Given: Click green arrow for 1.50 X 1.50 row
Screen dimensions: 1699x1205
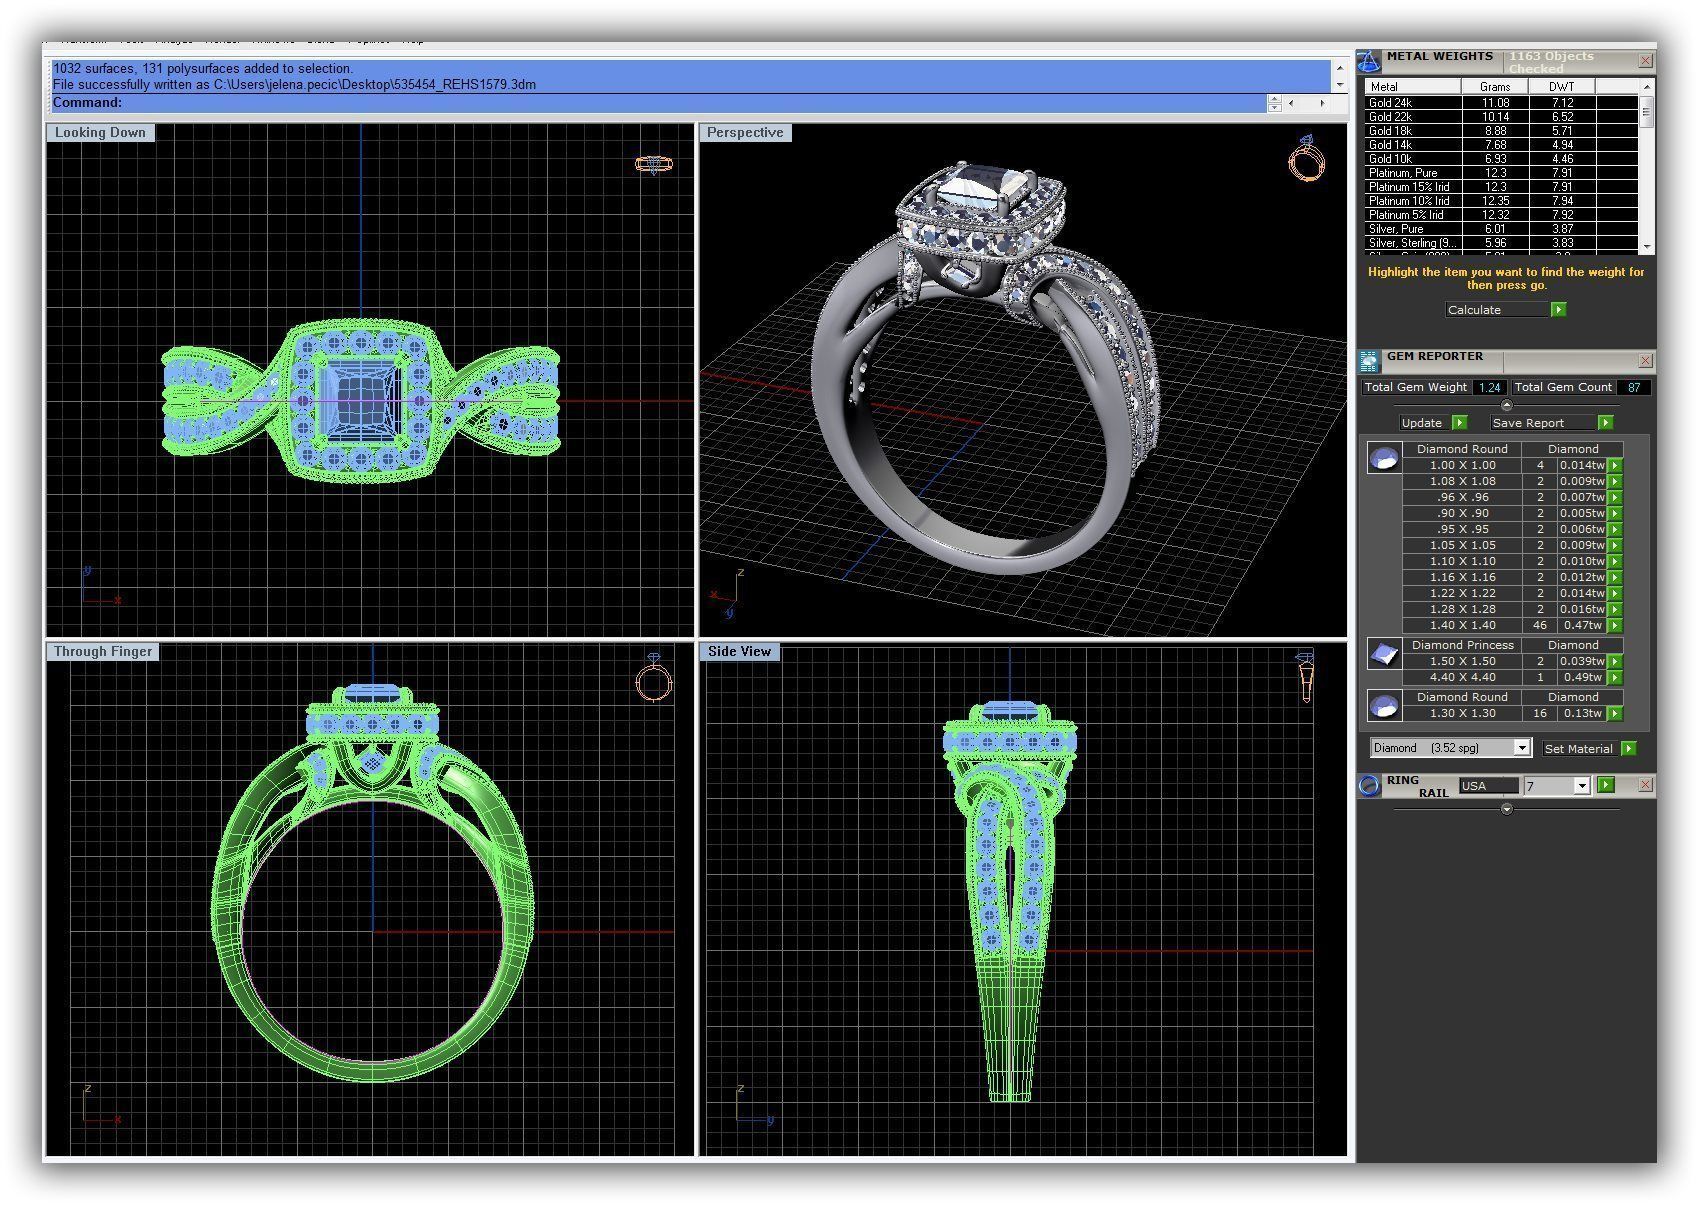Looking at the screenshot, I should pyautogui.click(x=1614, y=661).
